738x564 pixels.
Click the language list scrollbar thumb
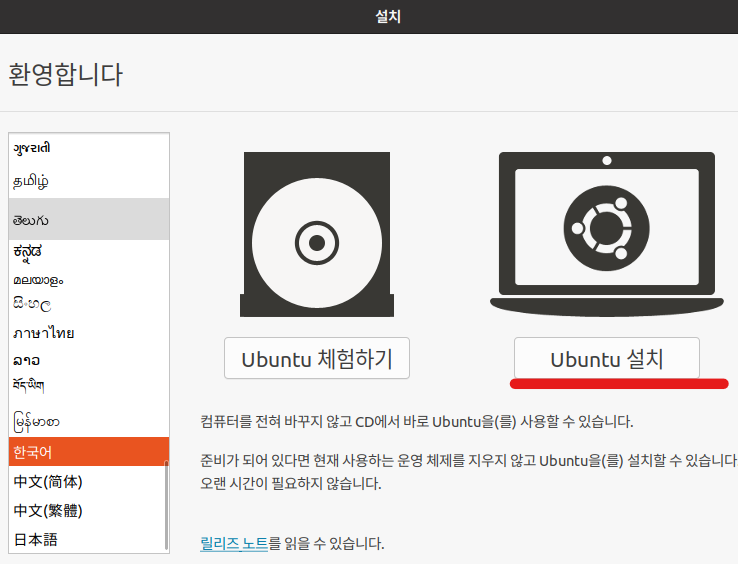[166, 505]
